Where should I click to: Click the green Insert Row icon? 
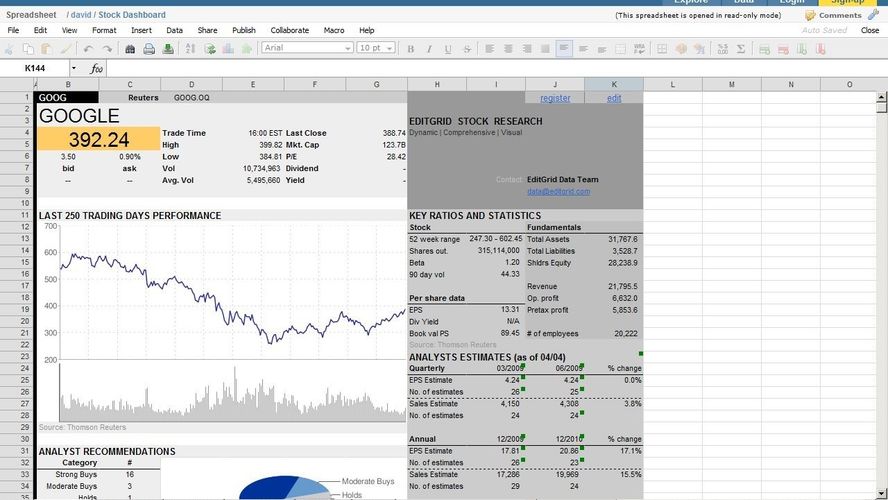tap(765, 49)
